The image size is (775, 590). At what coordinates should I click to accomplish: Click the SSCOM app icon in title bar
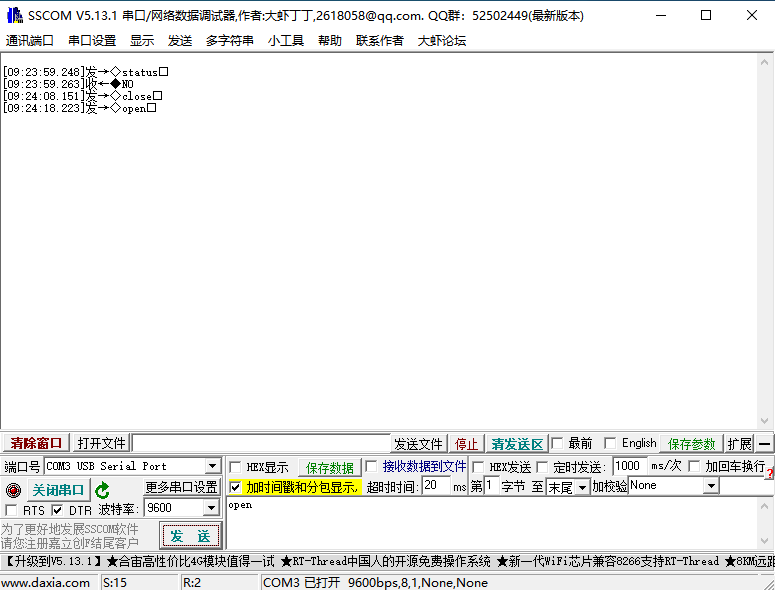point(14,15)
